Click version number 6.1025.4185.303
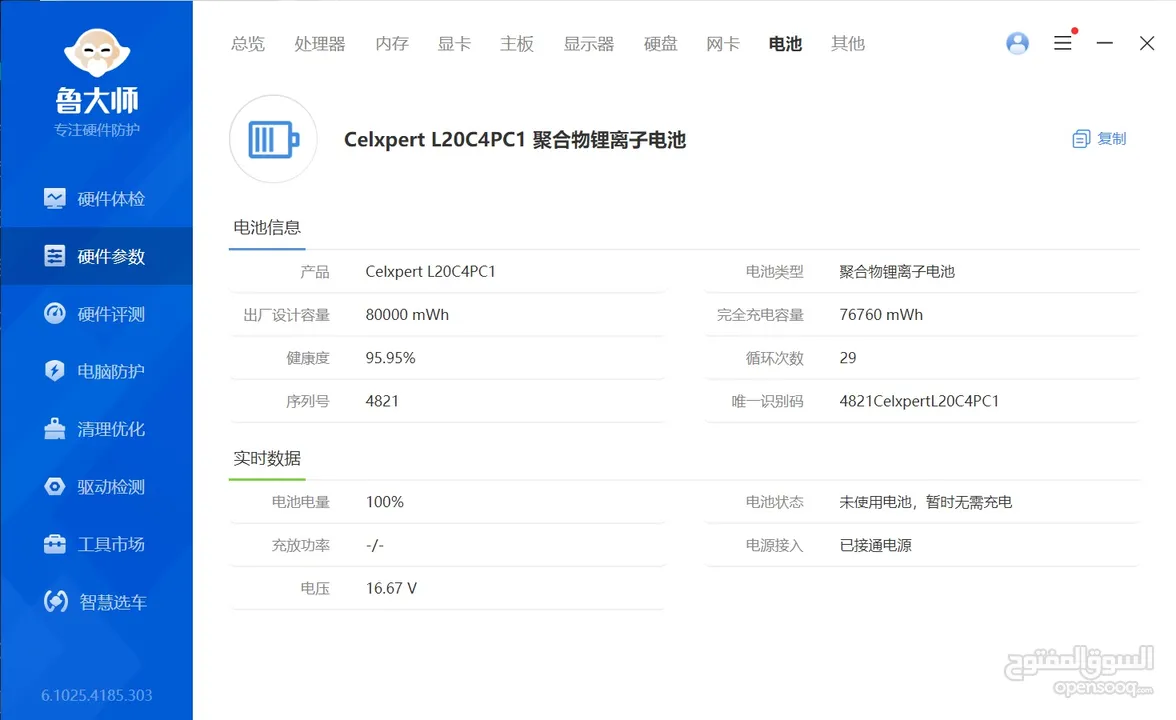The image size is (1176, 720). [x=97, y=695]
